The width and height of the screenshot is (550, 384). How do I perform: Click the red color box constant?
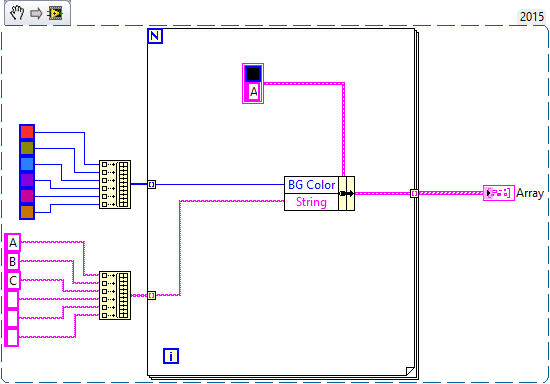[x=27, y=132]
